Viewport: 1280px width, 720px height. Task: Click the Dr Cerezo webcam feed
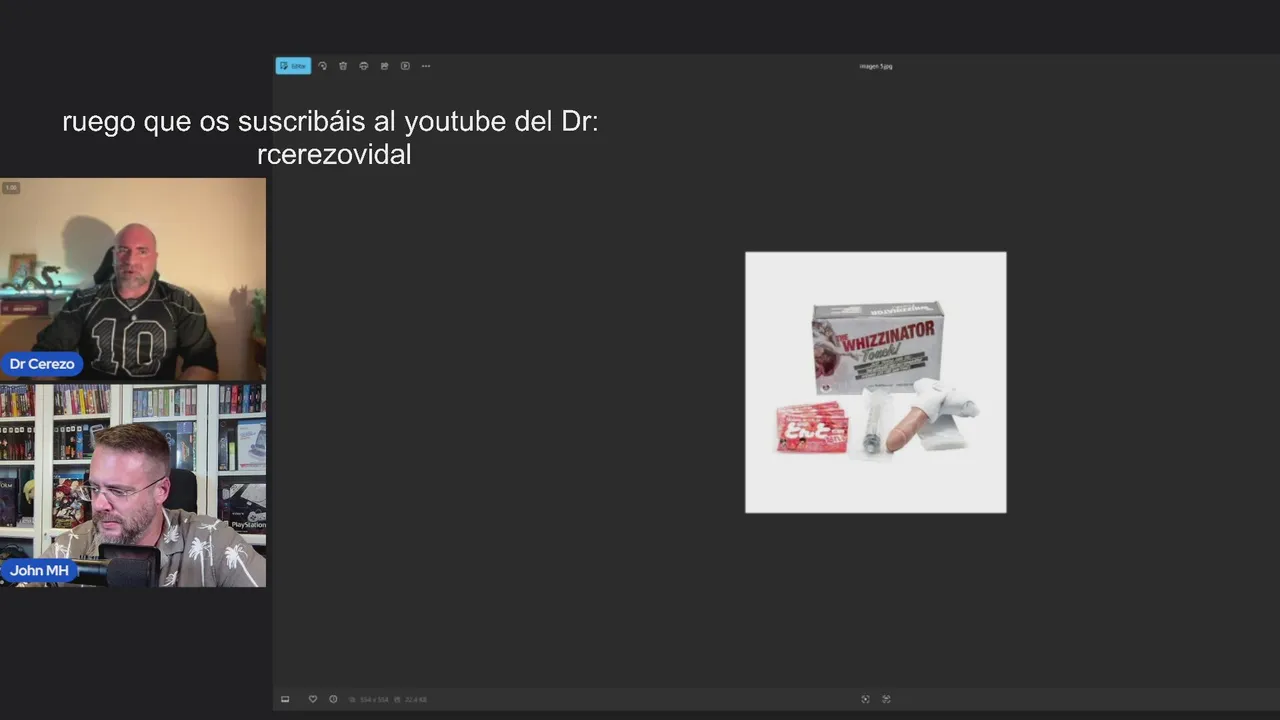coord(133,280)
